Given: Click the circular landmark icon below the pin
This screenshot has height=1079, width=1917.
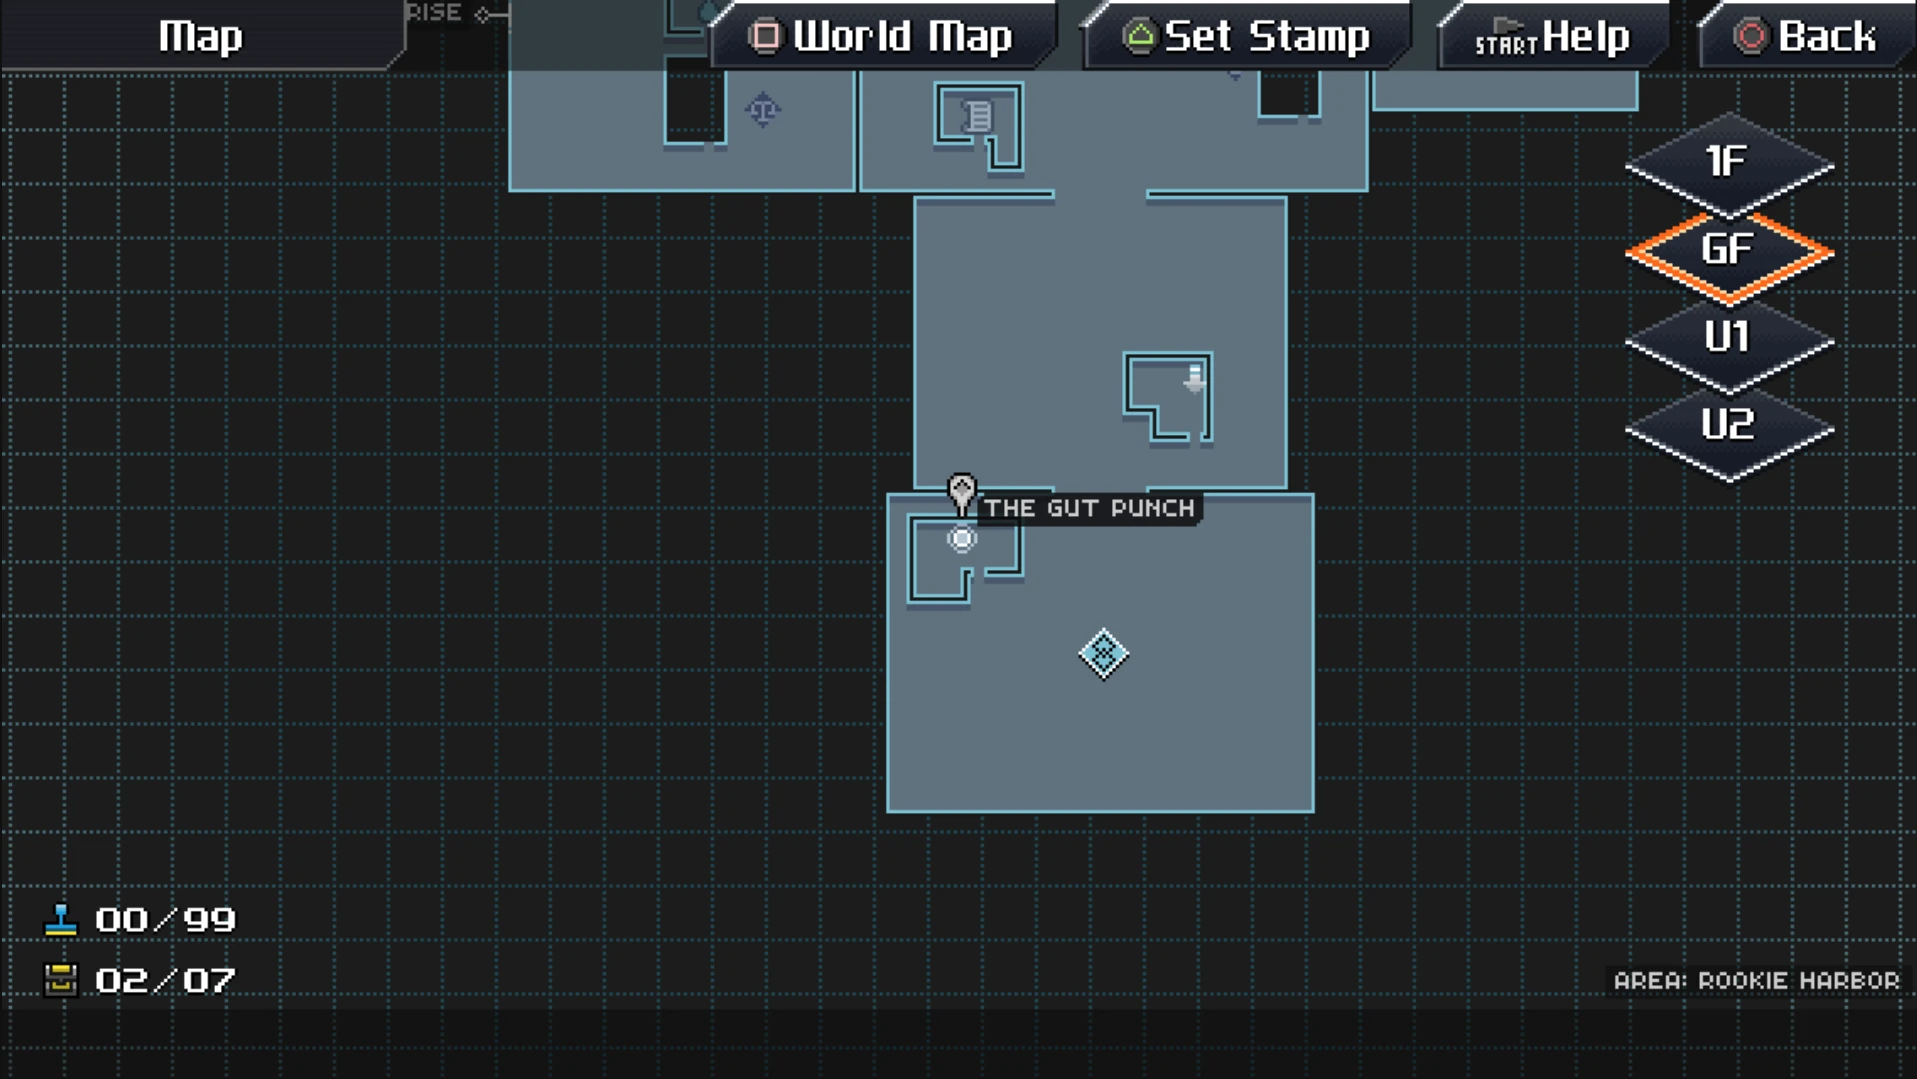Looking at the screenshot, I should pyautogui.click(x=961, y=539).
